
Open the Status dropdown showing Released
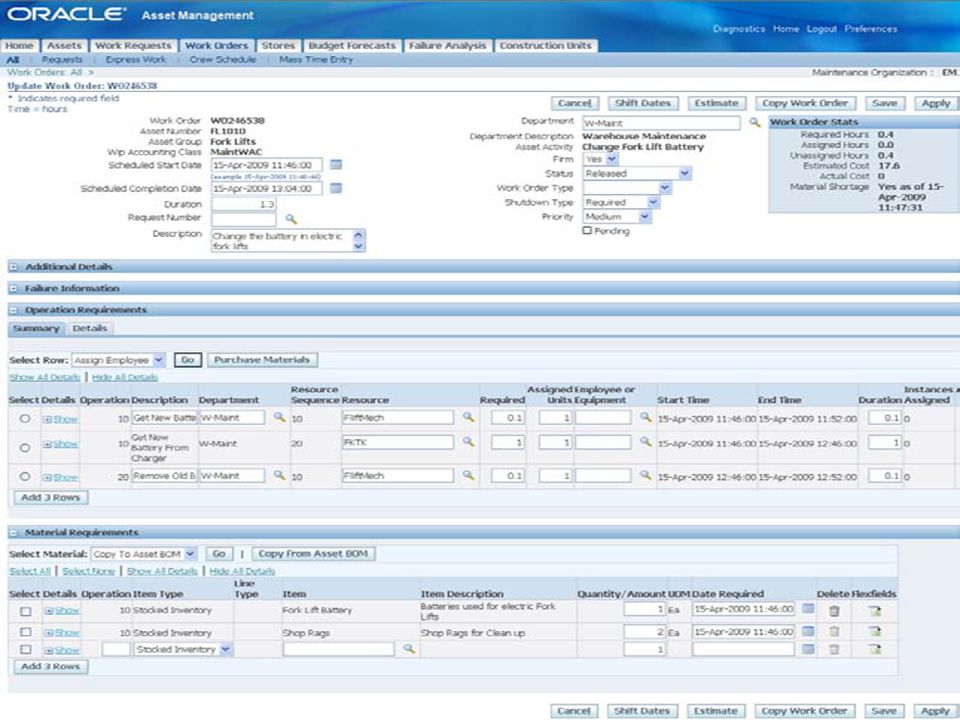click(x=637, y=173)
